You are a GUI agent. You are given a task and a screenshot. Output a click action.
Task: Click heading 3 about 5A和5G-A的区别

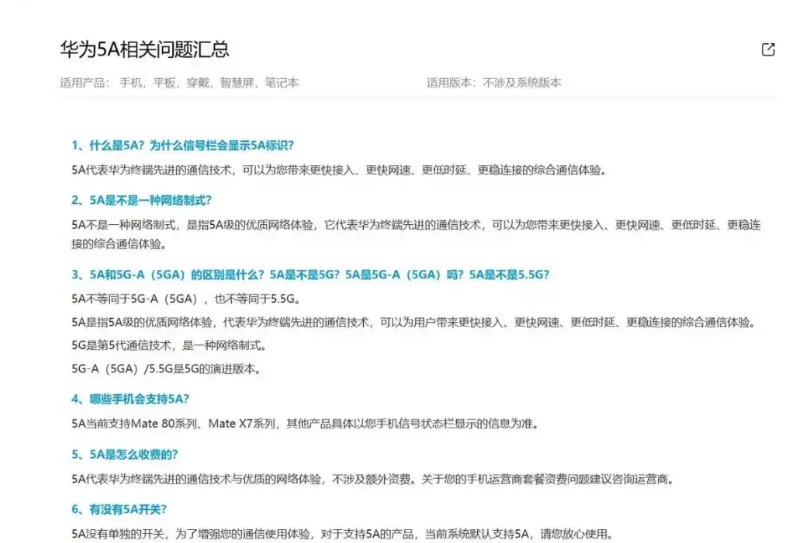coord(310,275)
